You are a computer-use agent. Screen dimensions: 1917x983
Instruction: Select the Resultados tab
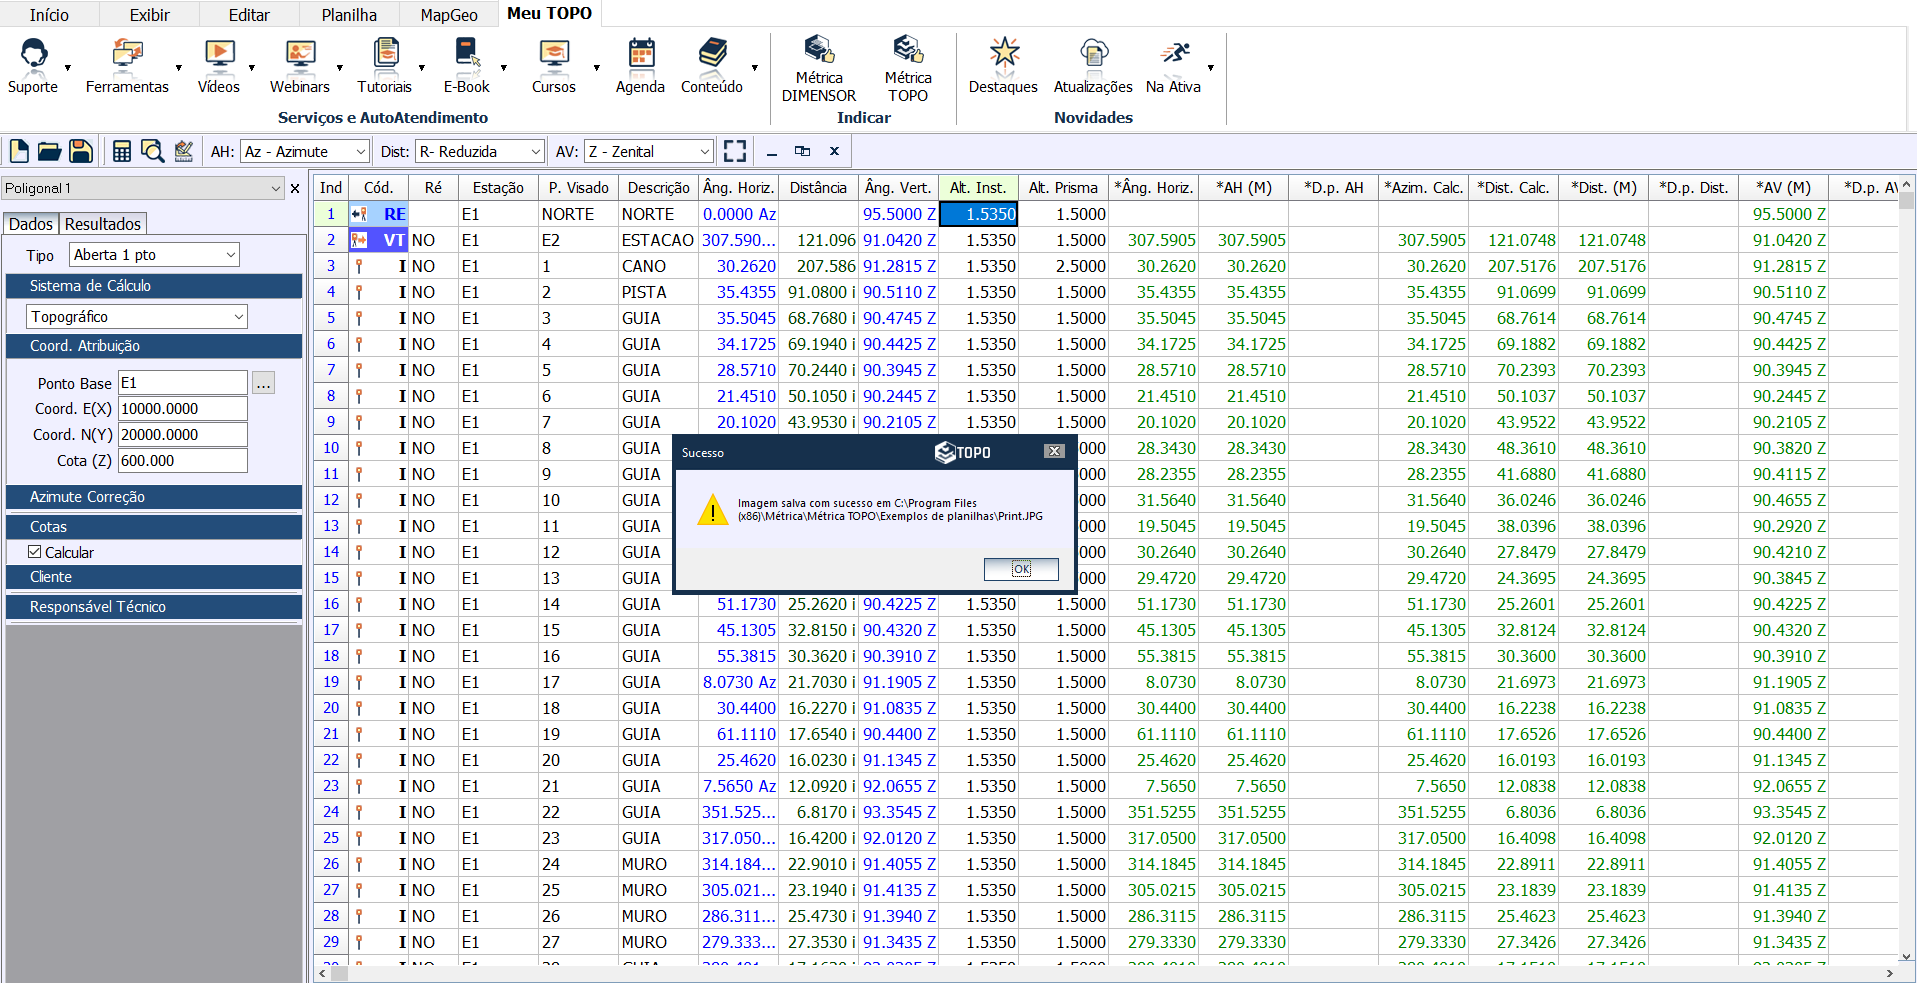pos(103,224)
